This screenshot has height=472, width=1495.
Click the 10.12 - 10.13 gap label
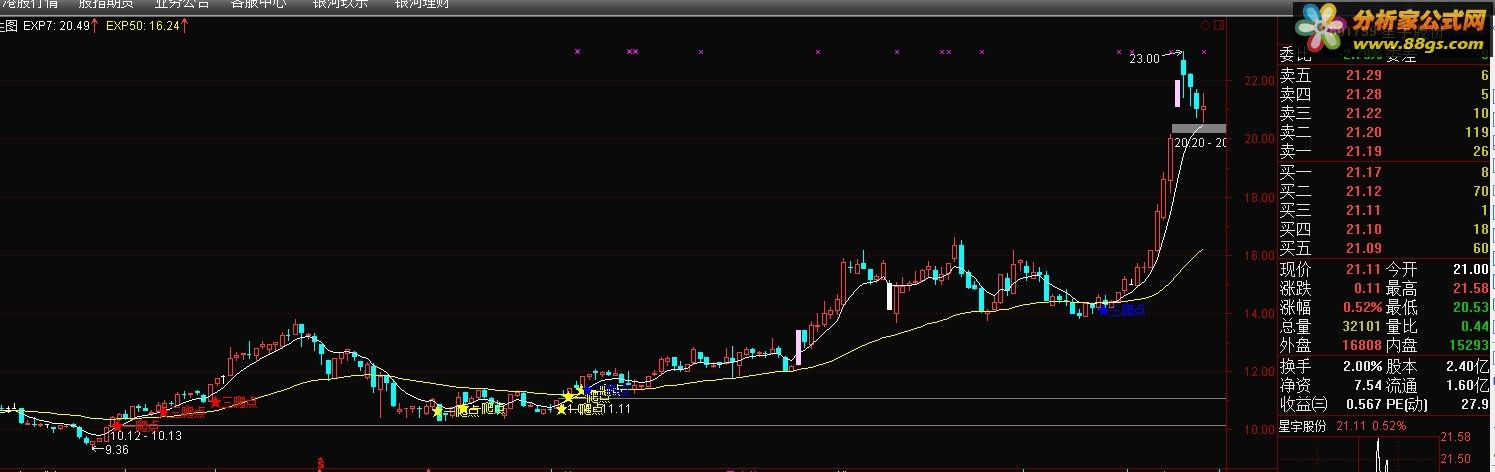tap(147, 435)
